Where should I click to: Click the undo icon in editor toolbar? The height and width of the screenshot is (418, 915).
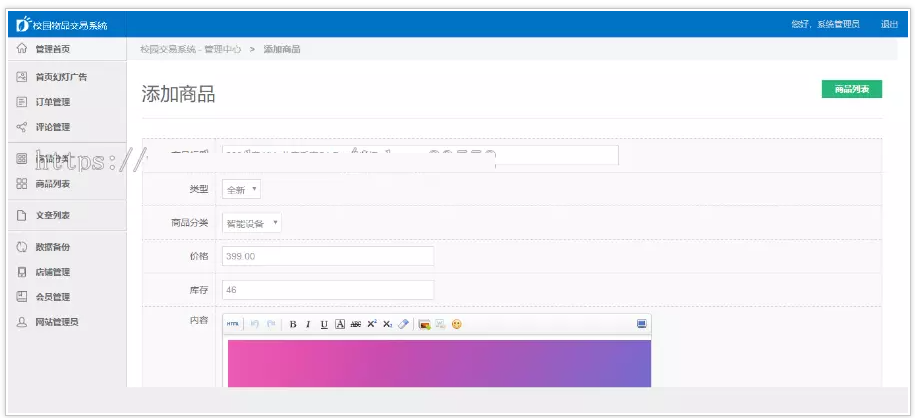click(x=254, y=324)
